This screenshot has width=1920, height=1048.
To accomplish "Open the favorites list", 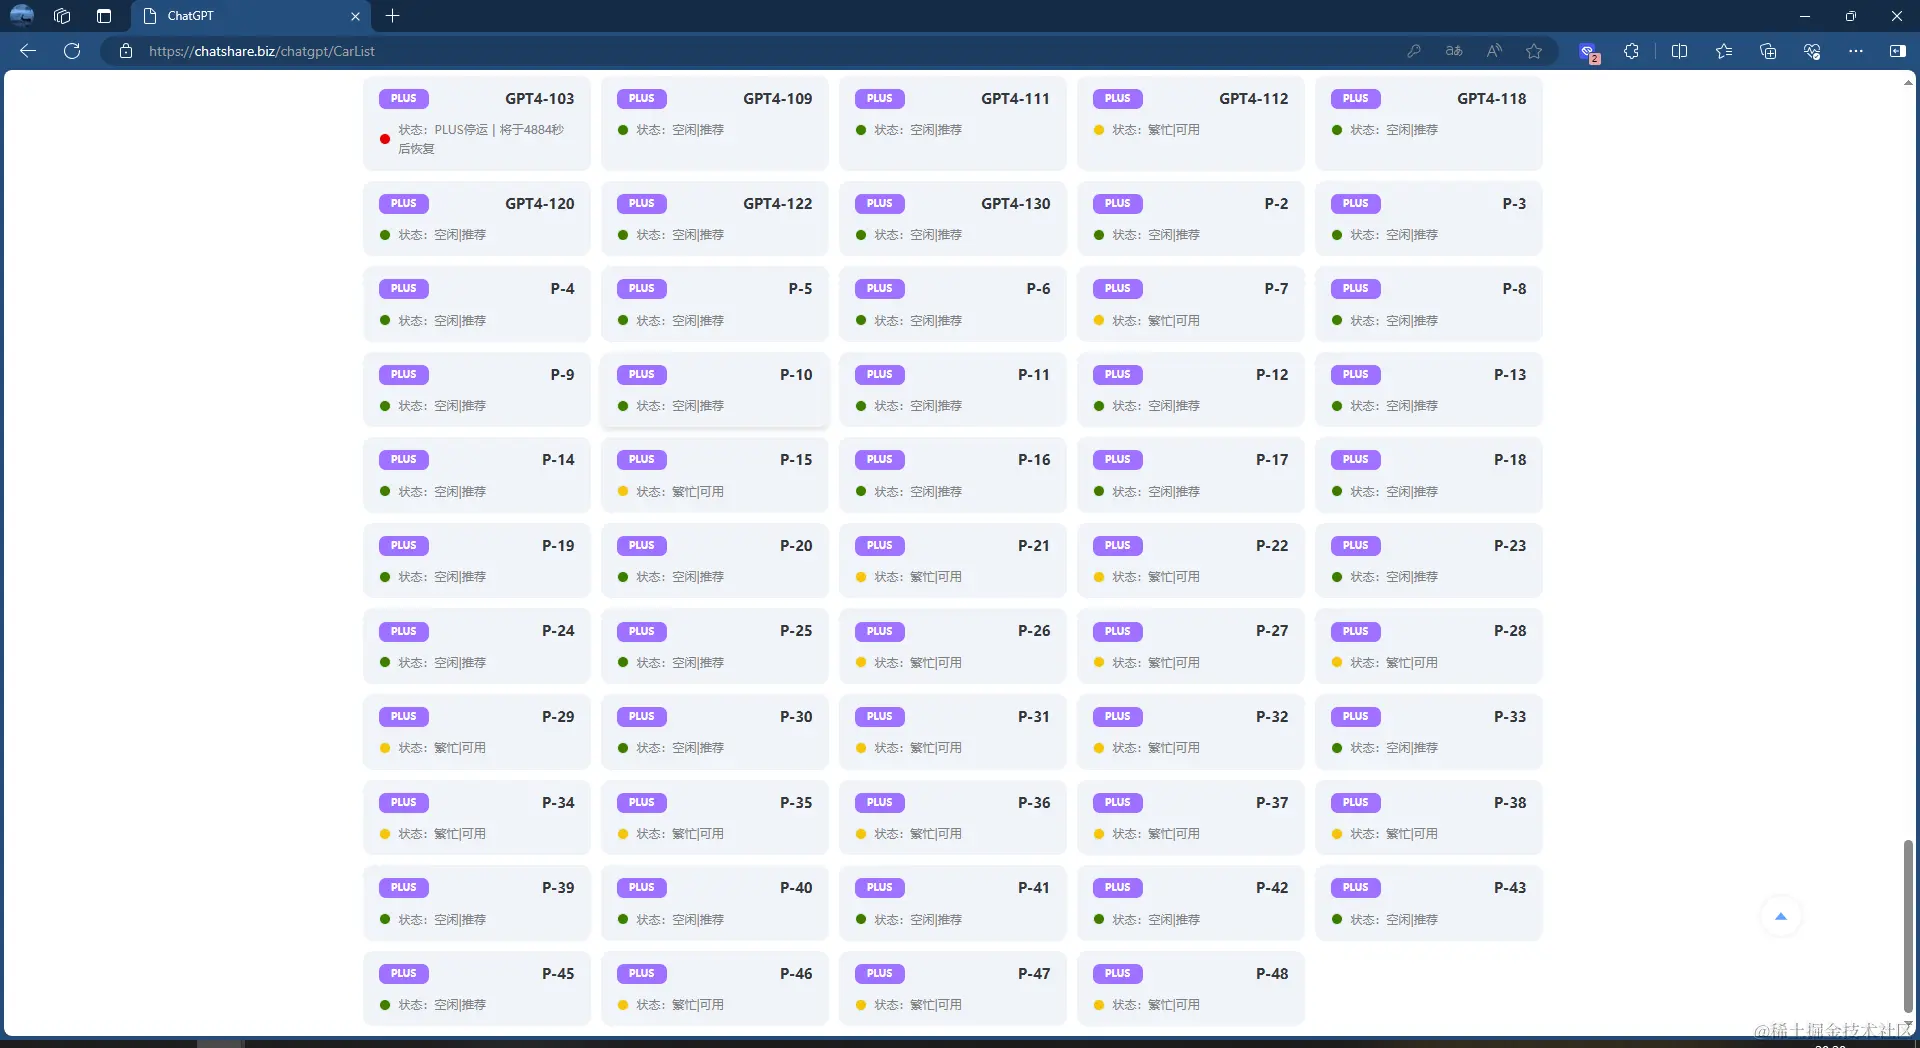I will tap(1723, 51).
